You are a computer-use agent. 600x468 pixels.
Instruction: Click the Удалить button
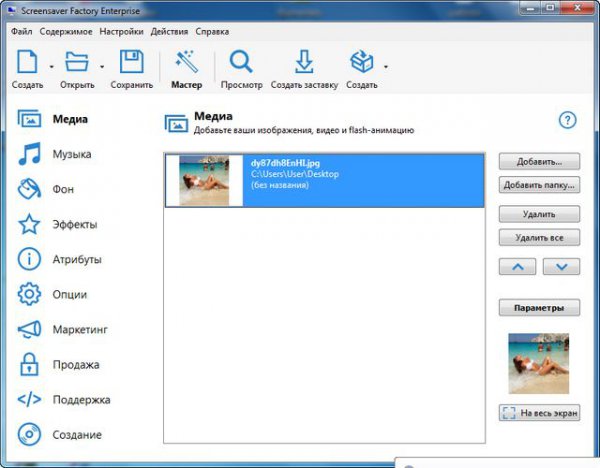539,214
